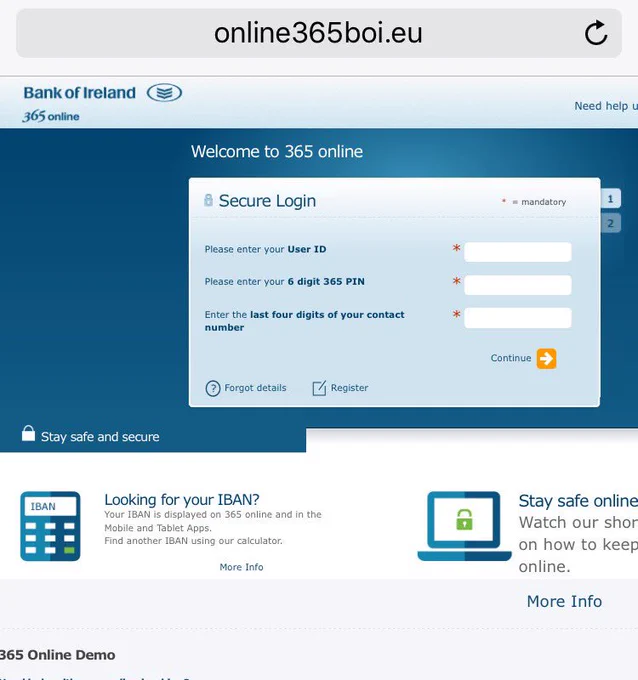
Task: Open Stay safe online heading
Action: (x=578, y=500)
